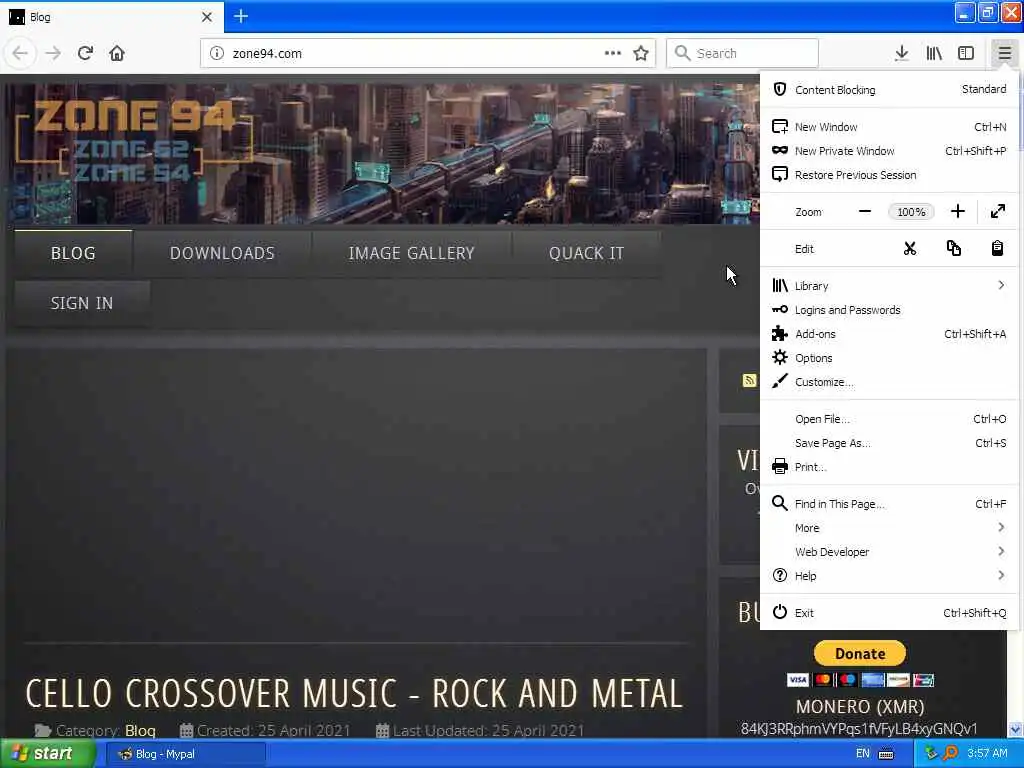The width and height of the screenshot is (1024, 768).
Task: Expand the More submenu
Action: (x=889, y=528)
